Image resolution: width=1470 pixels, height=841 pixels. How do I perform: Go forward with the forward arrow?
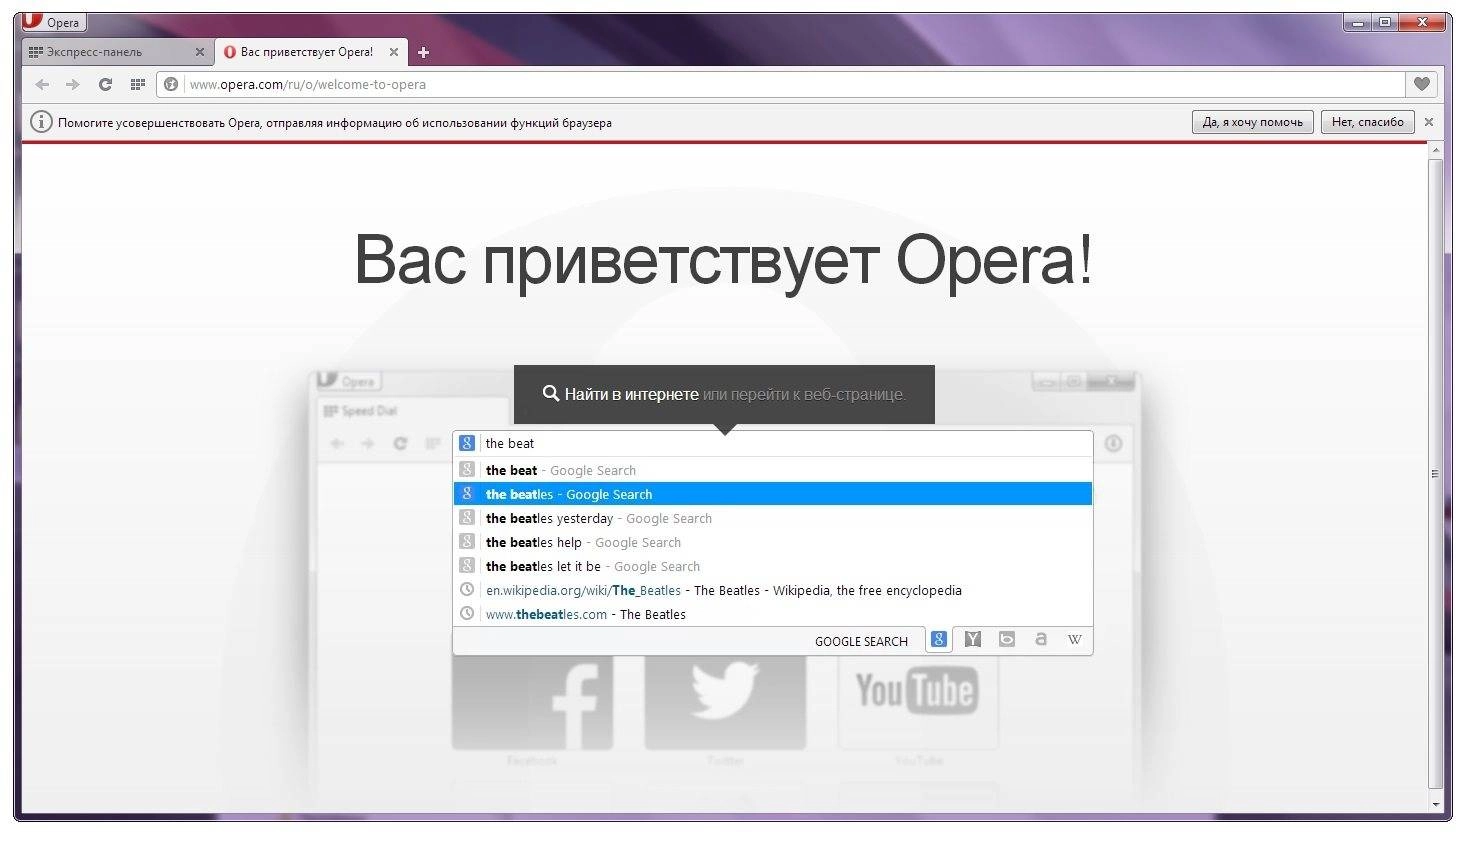pyautogui.click(x=72, y=85)
